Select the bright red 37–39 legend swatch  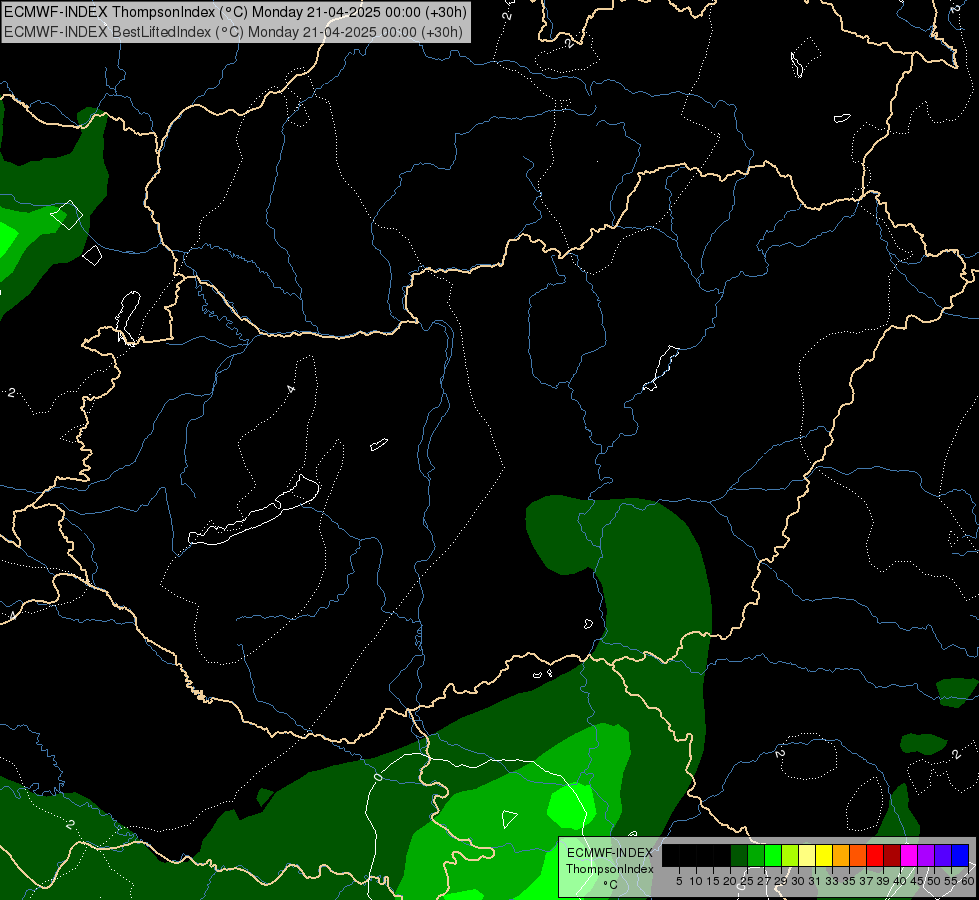(x=875, y=855)
